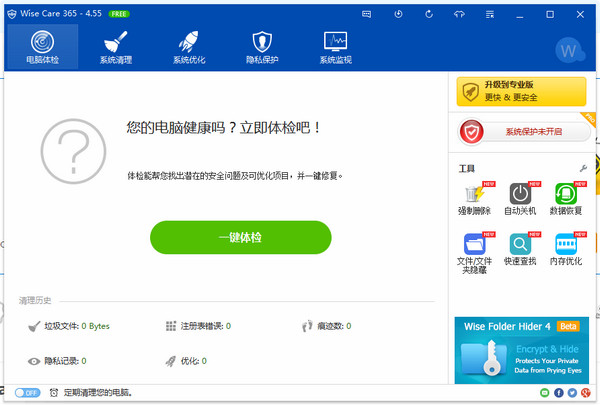
Task: Open the 强制删除 force delete tool
Action: pyautogui.click(x=474, y=198)
